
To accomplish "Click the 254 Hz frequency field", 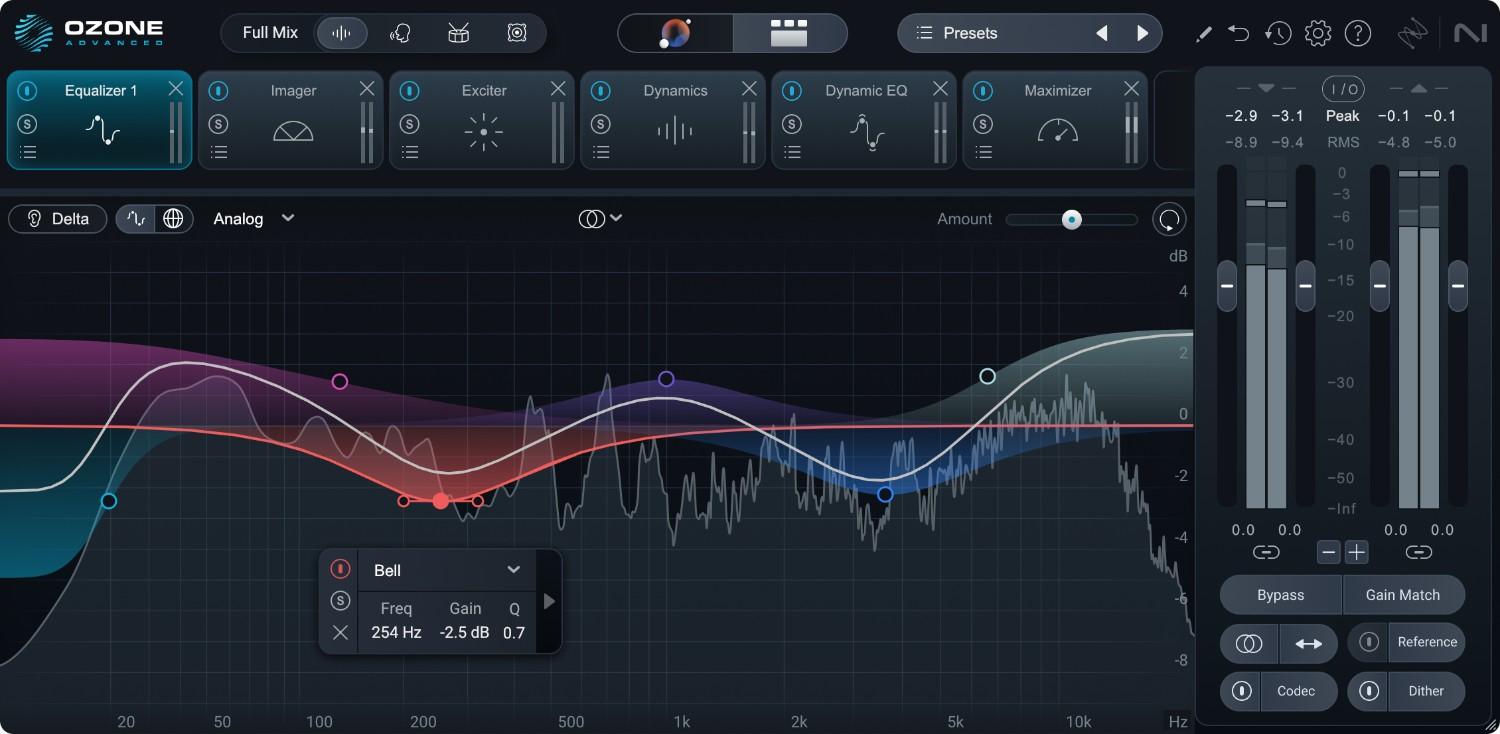I will (x=396, y=632).
